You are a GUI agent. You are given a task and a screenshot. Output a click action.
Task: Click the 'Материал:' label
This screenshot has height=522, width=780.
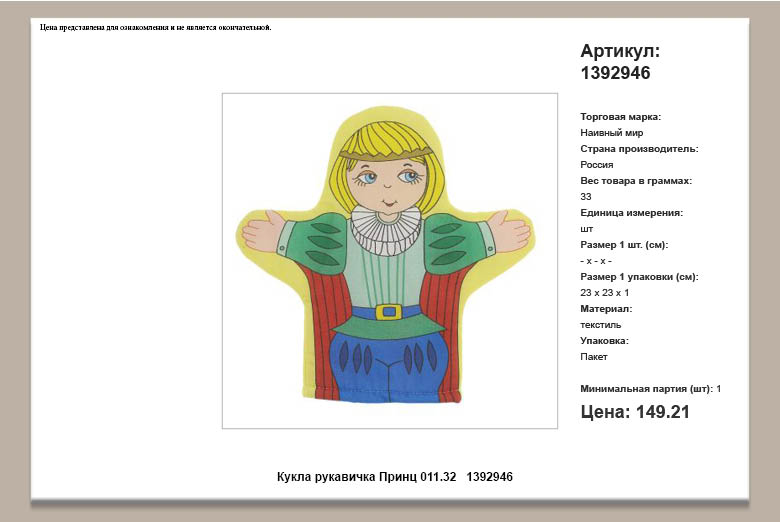tap(606, 309)
